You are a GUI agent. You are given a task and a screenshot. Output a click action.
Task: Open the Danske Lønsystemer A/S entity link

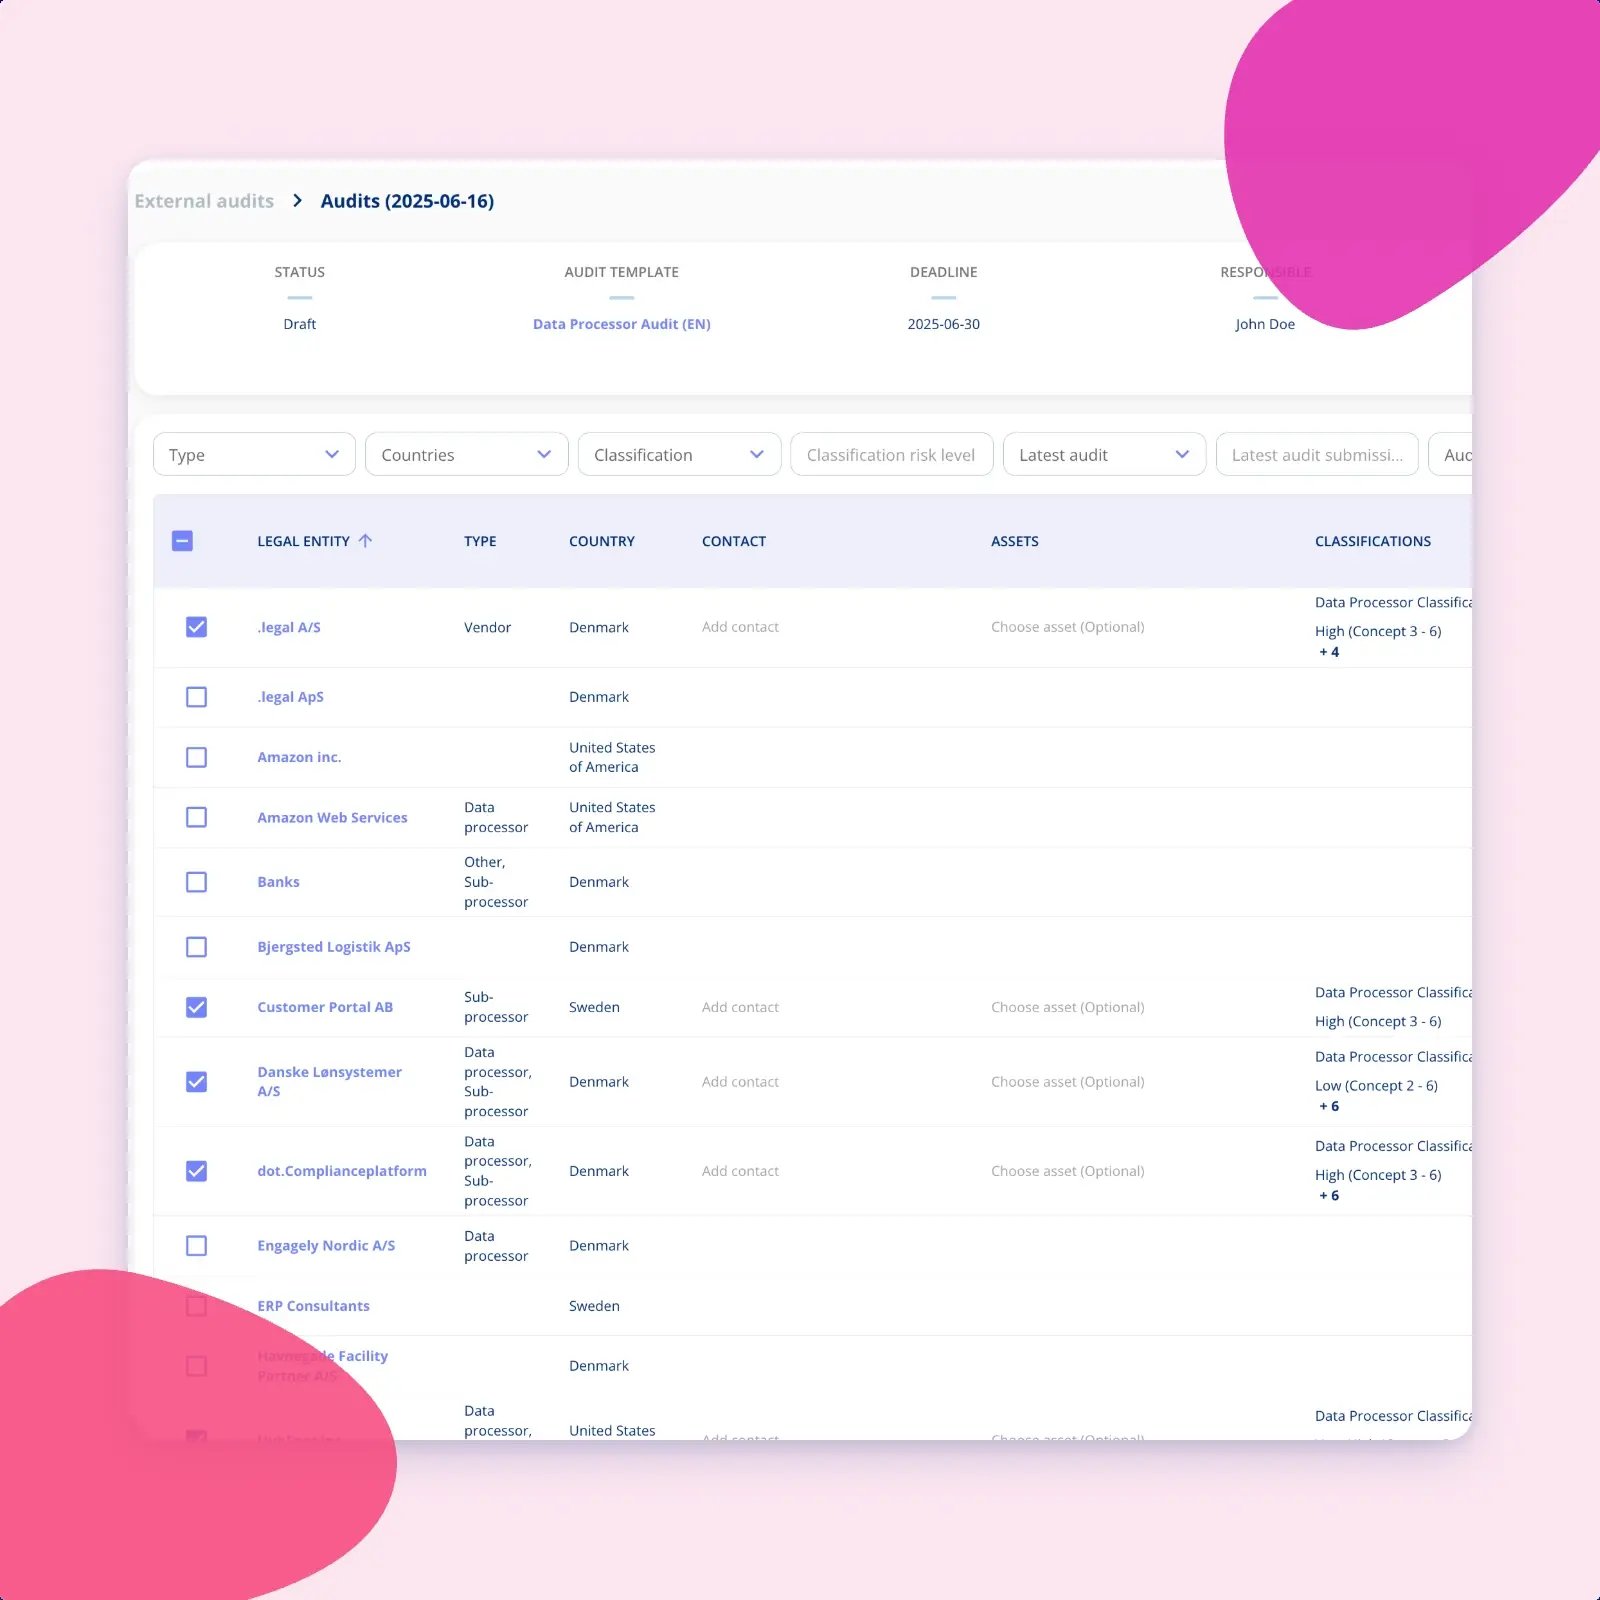pos(329,1081)
